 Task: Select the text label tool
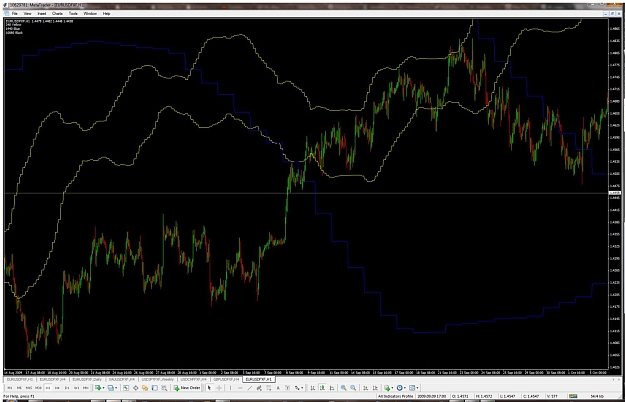(x=287, y=388)
